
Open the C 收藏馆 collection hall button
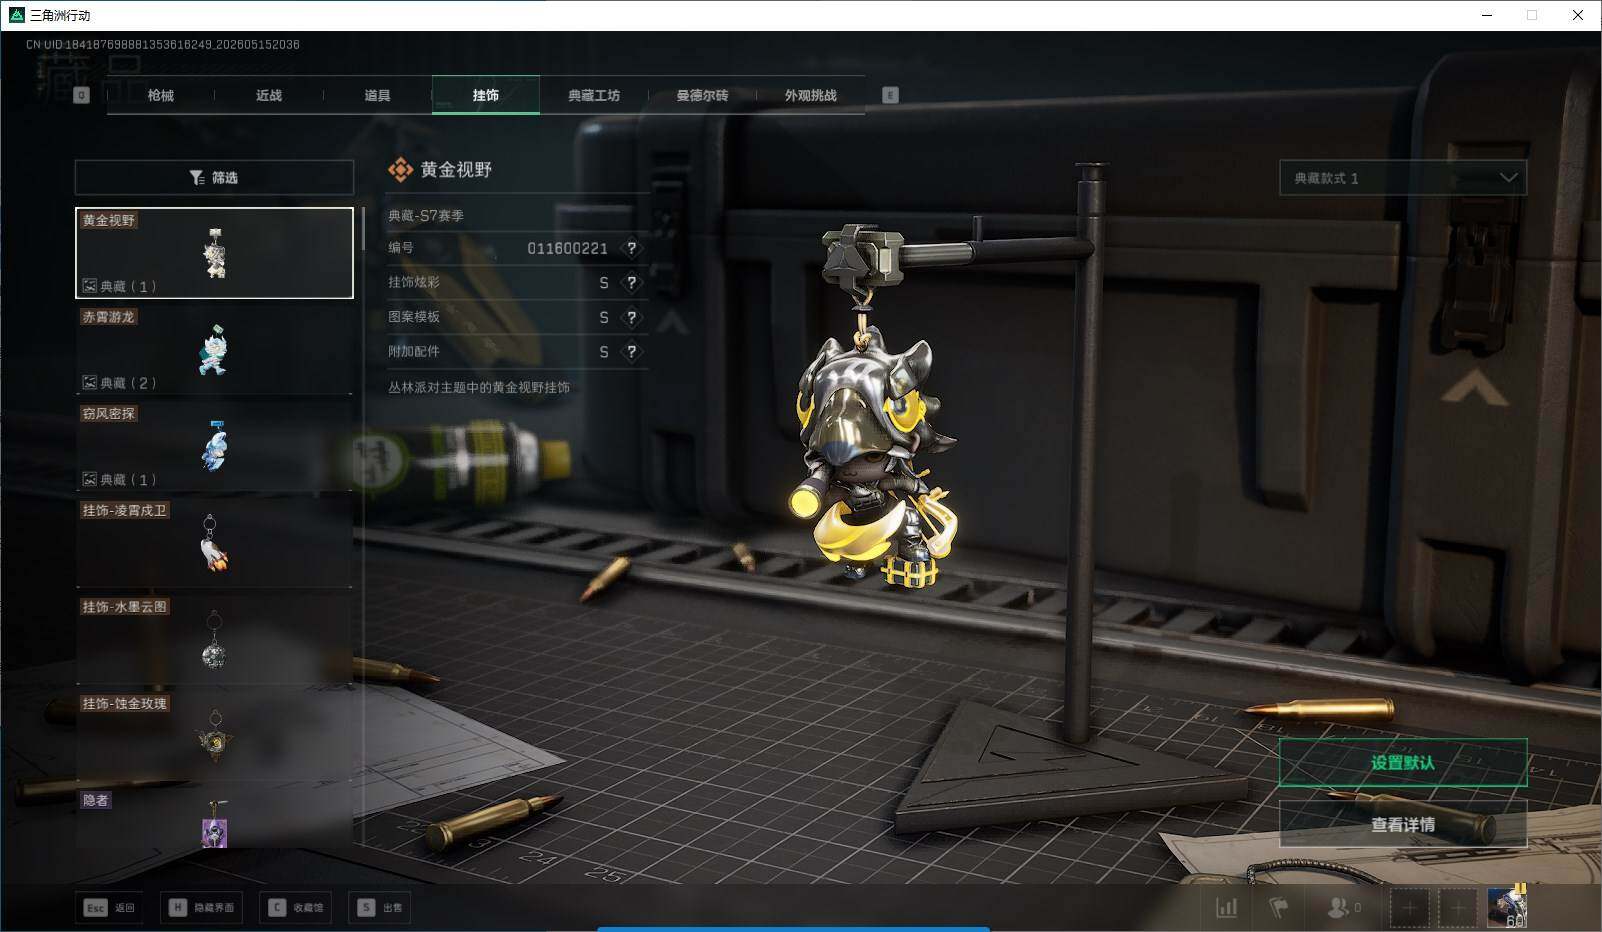pos(296,908)
